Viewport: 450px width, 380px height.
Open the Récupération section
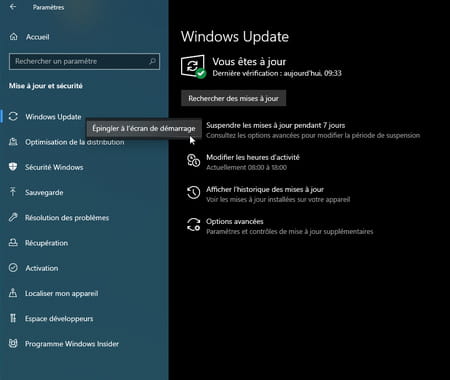tap(46, 243)
